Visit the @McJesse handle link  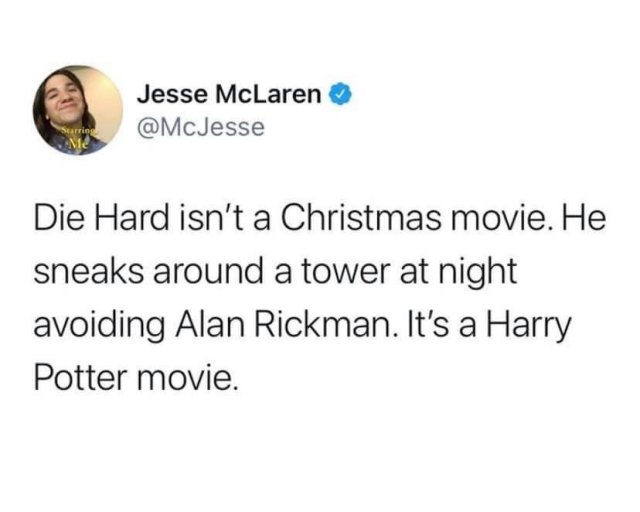click(201, 127)
